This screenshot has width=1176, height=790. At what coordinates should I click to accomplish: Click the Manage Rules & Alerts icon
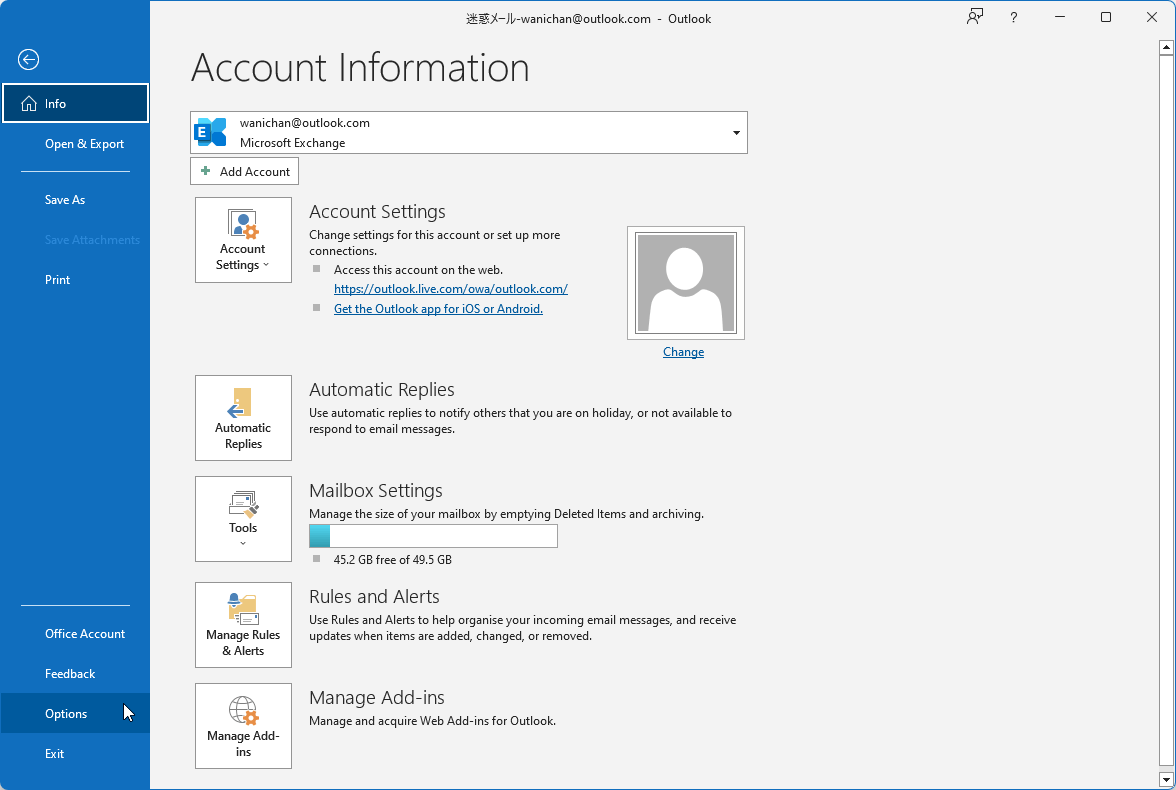pyautogui.click(x=243, y=610)
